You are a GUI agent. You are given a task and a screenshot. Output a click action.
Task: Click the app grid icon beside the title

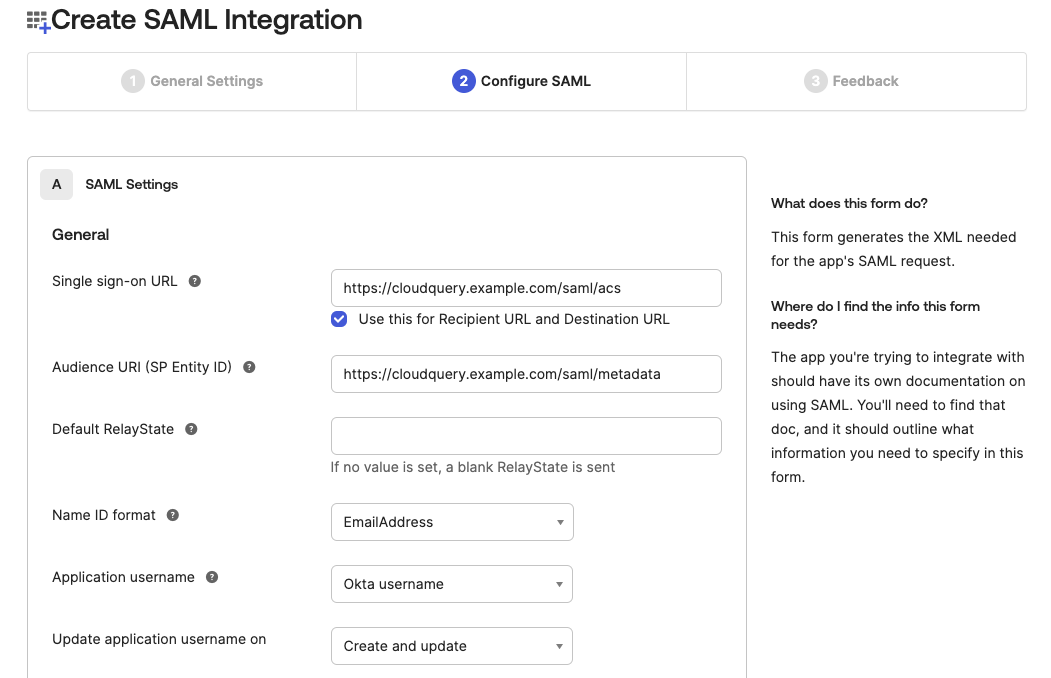pos(38,21)
